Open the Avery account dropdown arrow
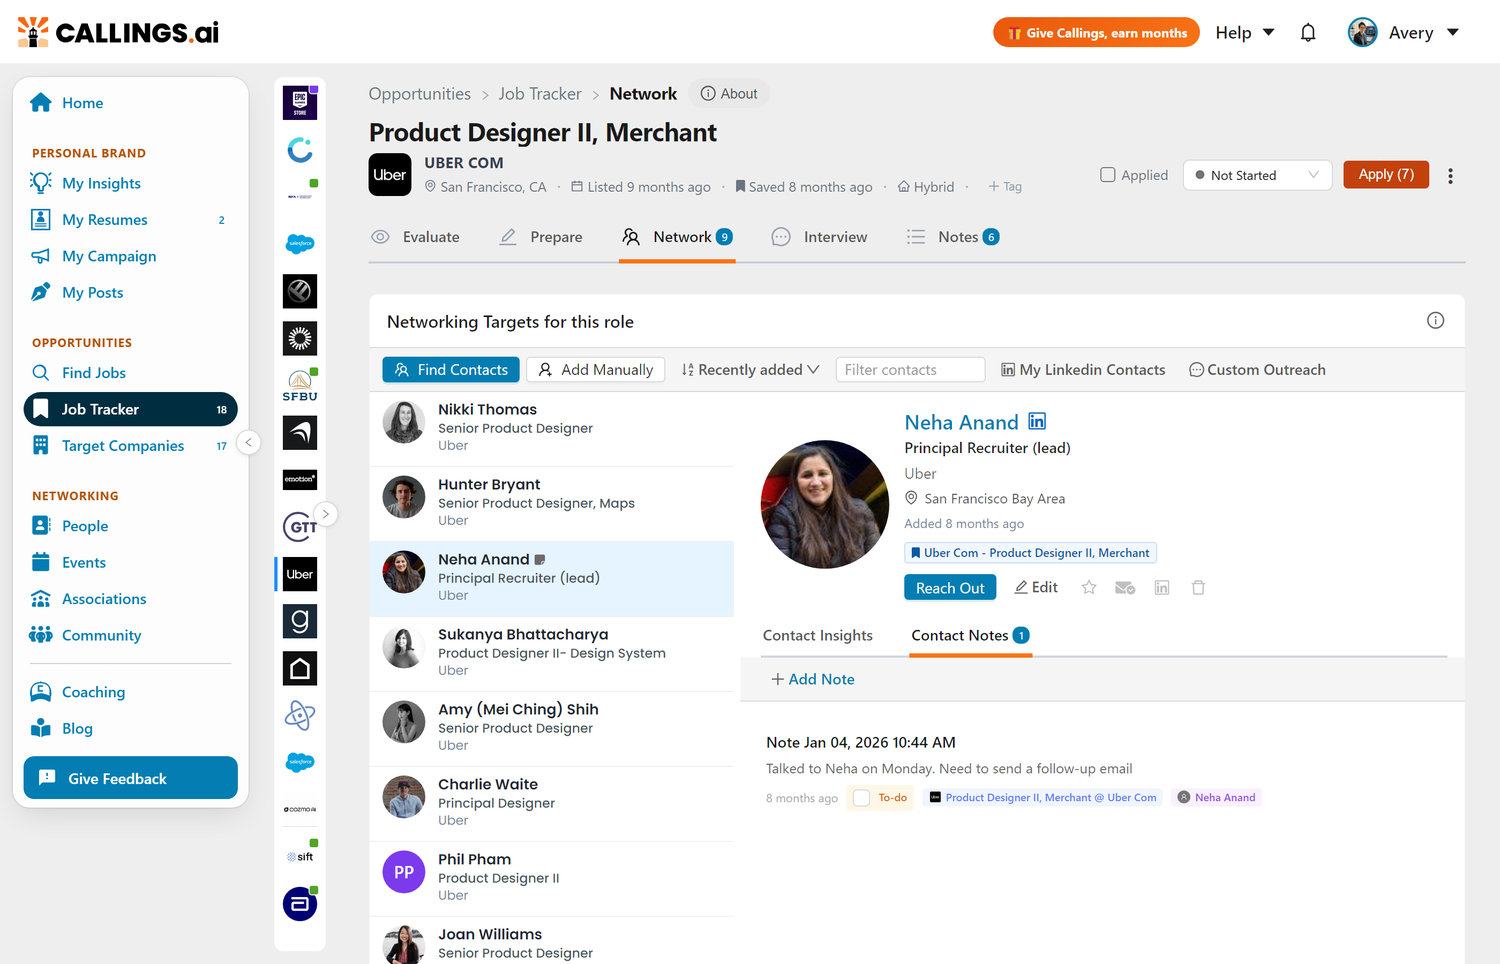This screenshot has height=964, width=1500. 1453,33
